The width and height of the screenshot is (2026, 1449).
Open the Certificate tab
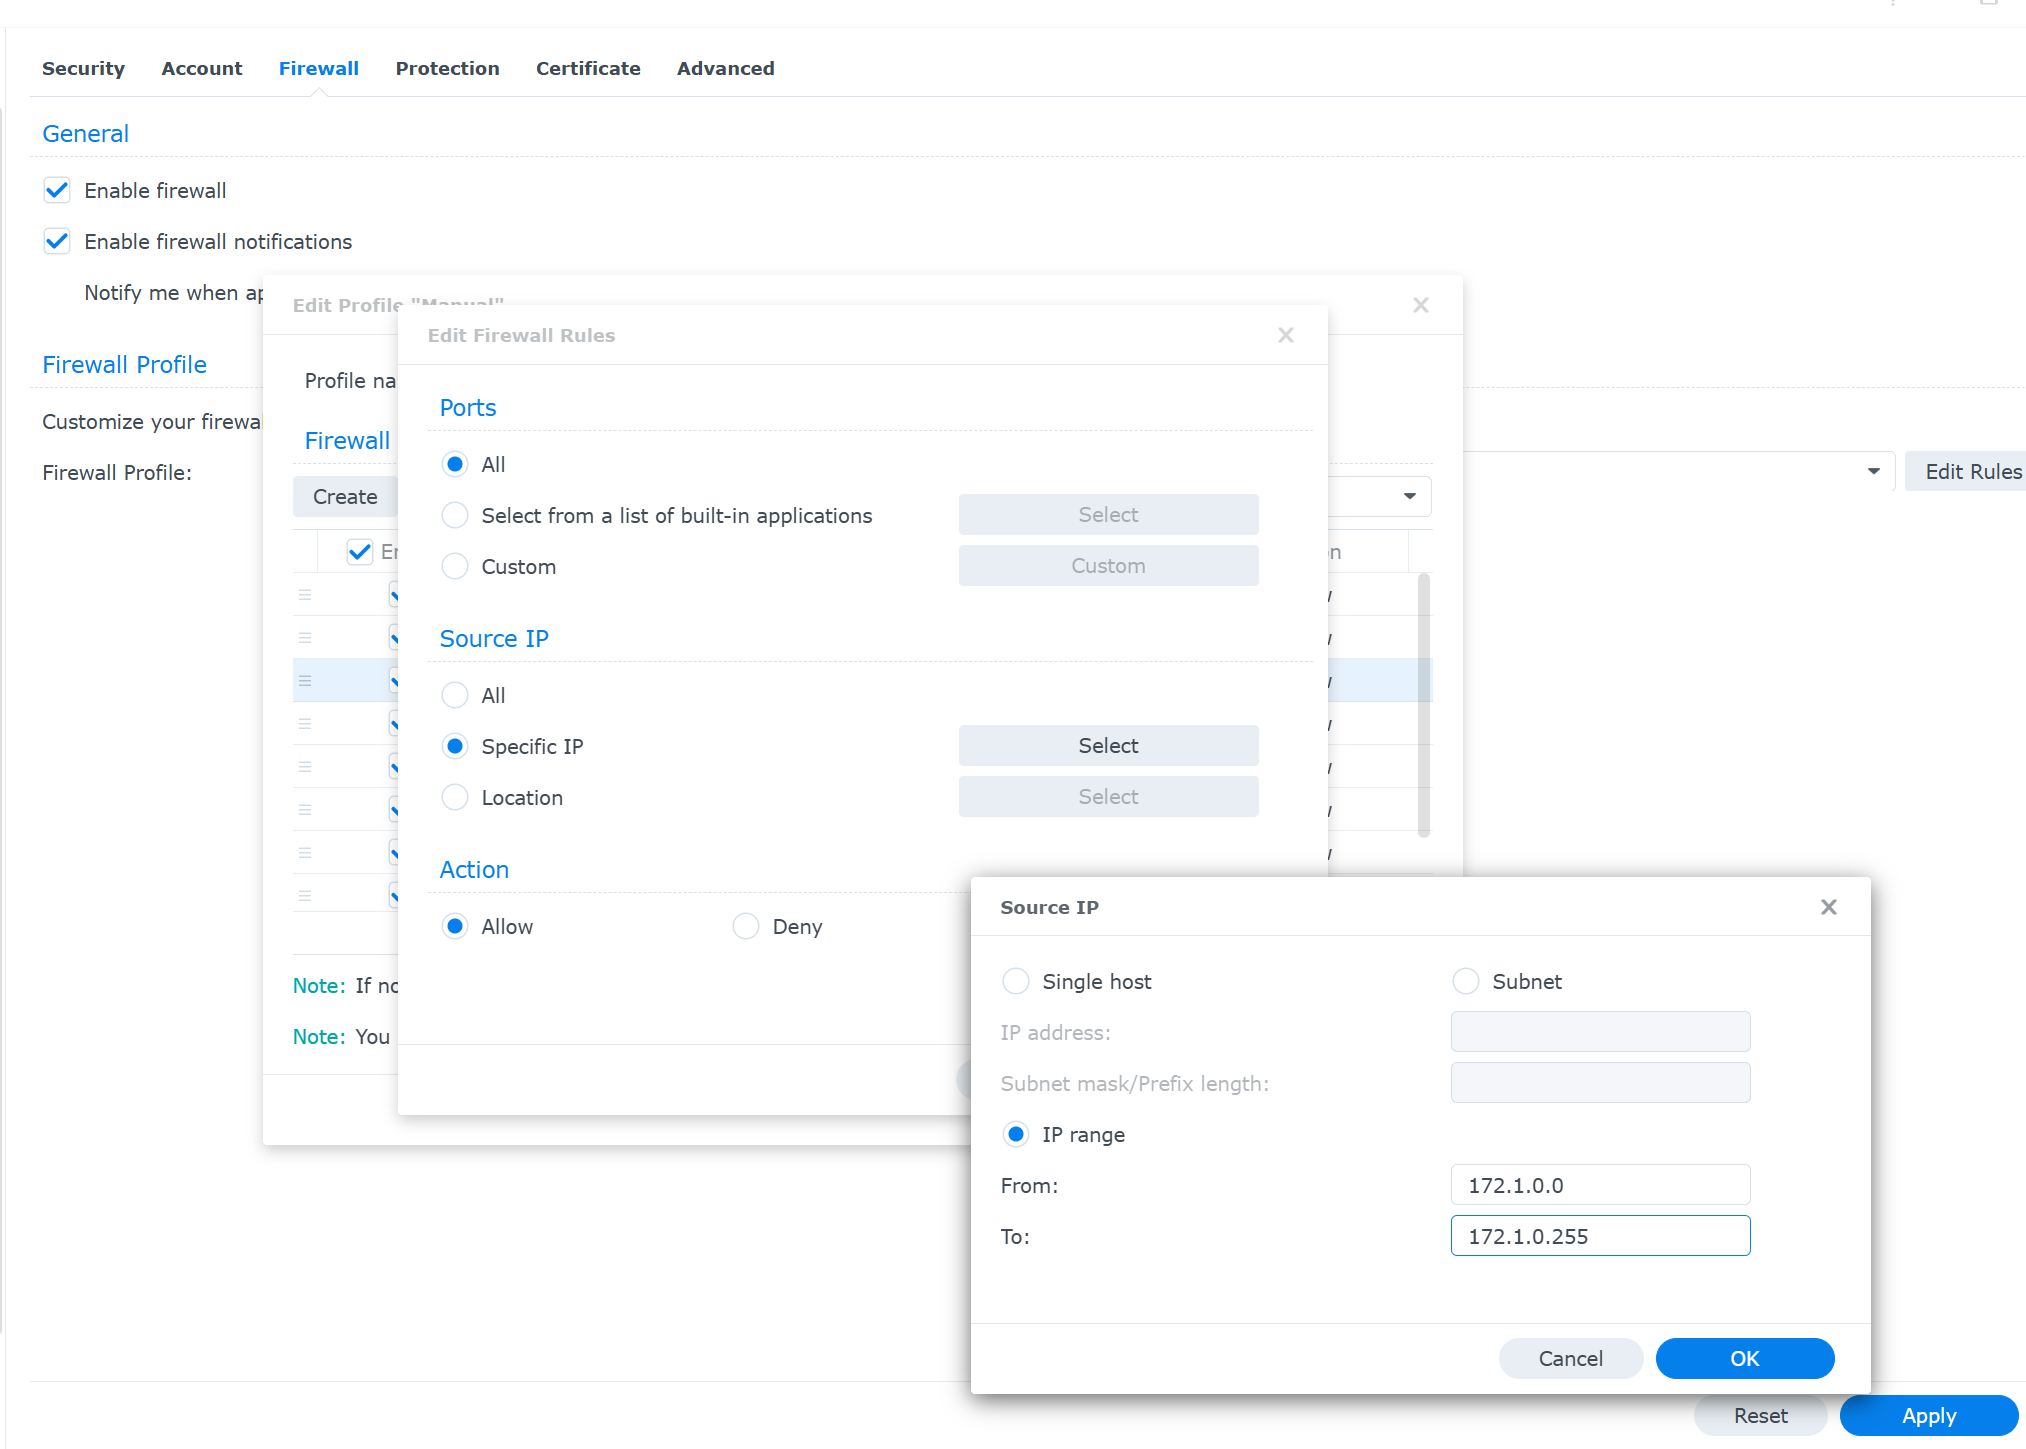[x=588, y=68]
